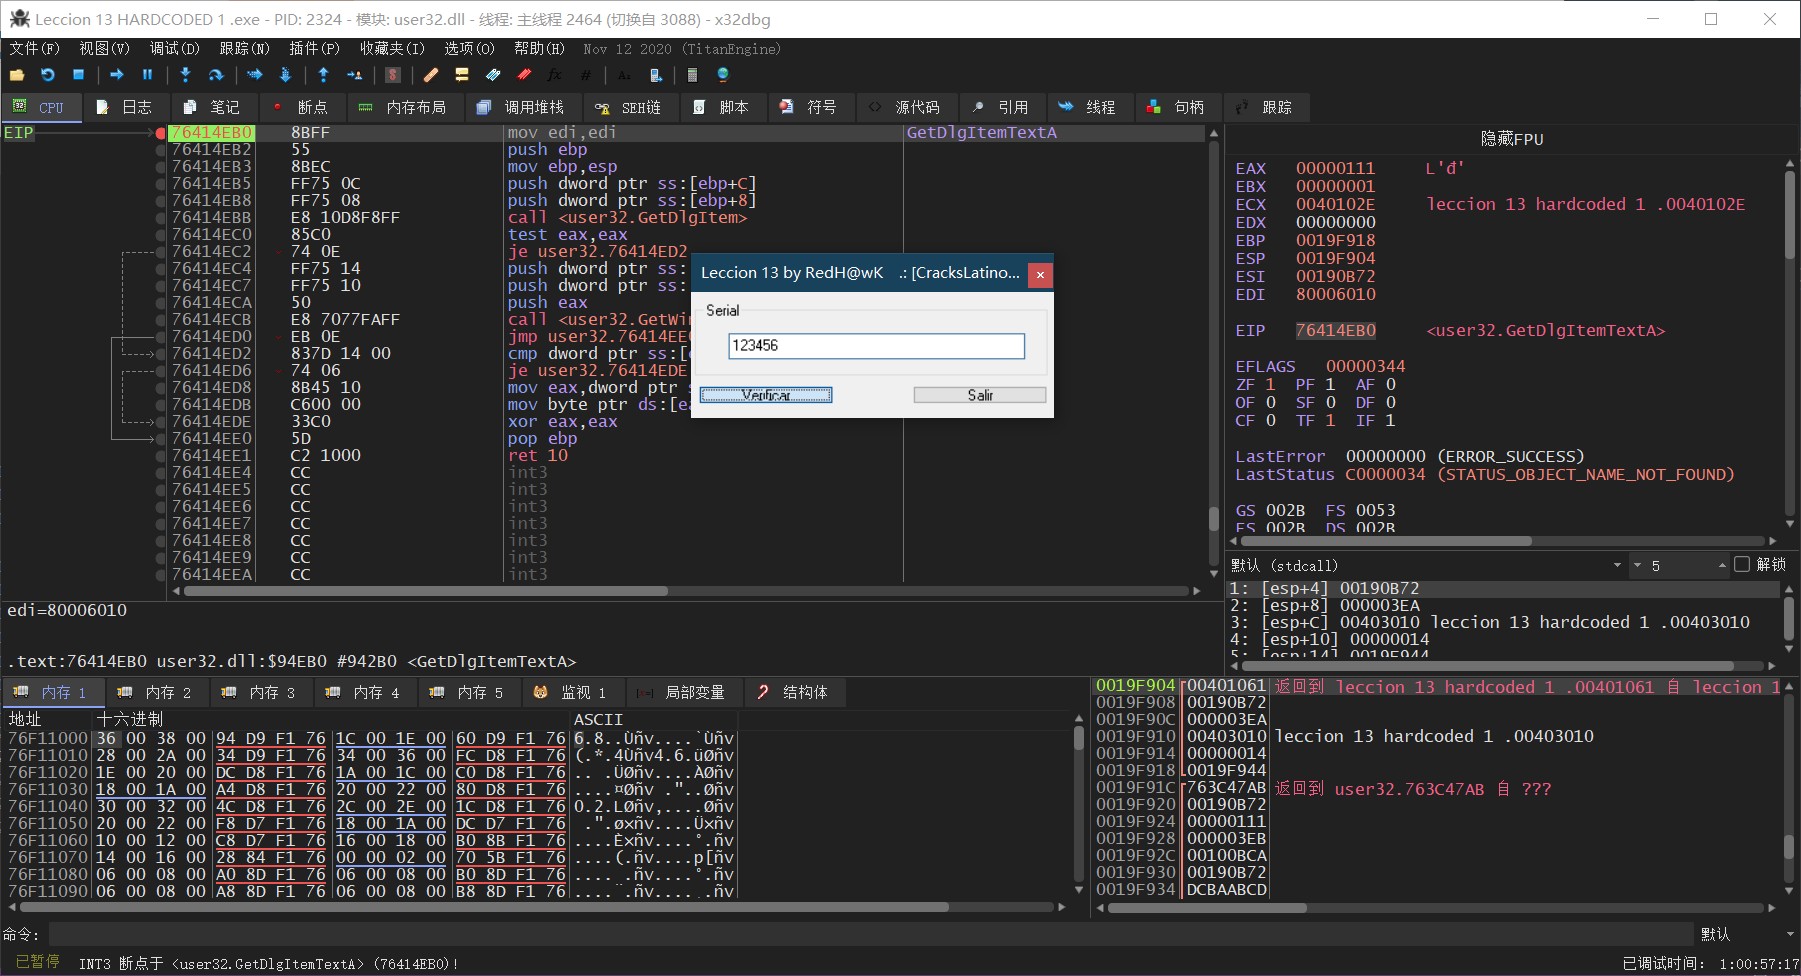Open the 默认 (stdcall) calling convention dropdown

[1616, 565]
